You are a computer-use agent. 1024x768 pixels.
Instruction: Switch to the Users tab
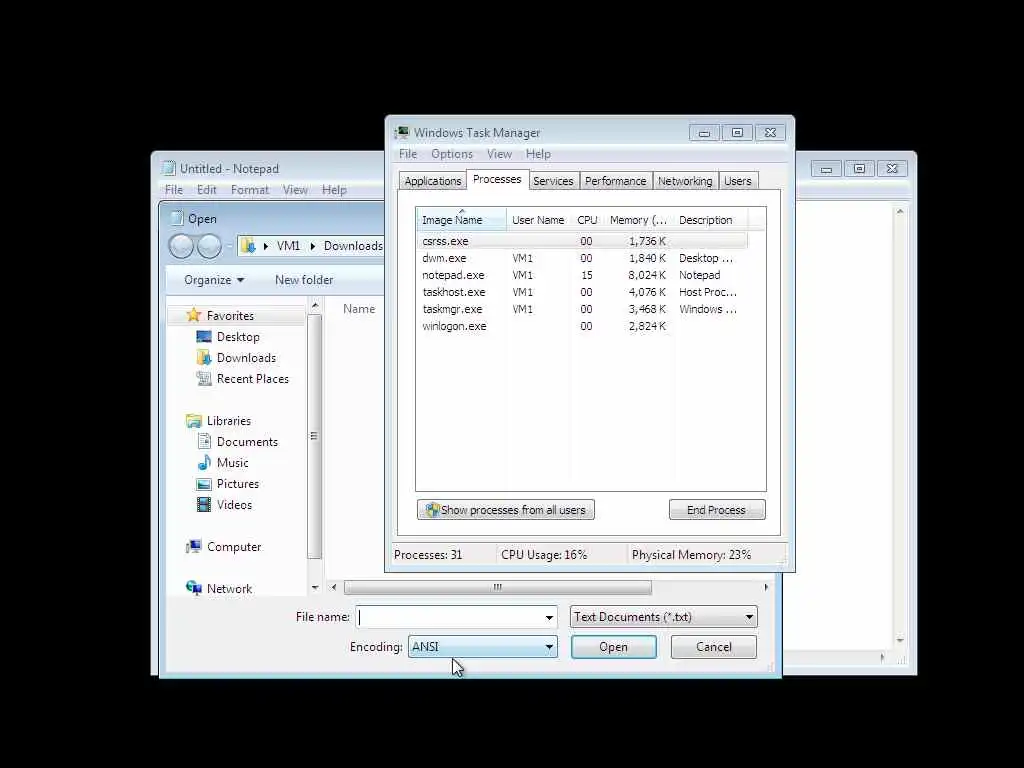point(737,181)
